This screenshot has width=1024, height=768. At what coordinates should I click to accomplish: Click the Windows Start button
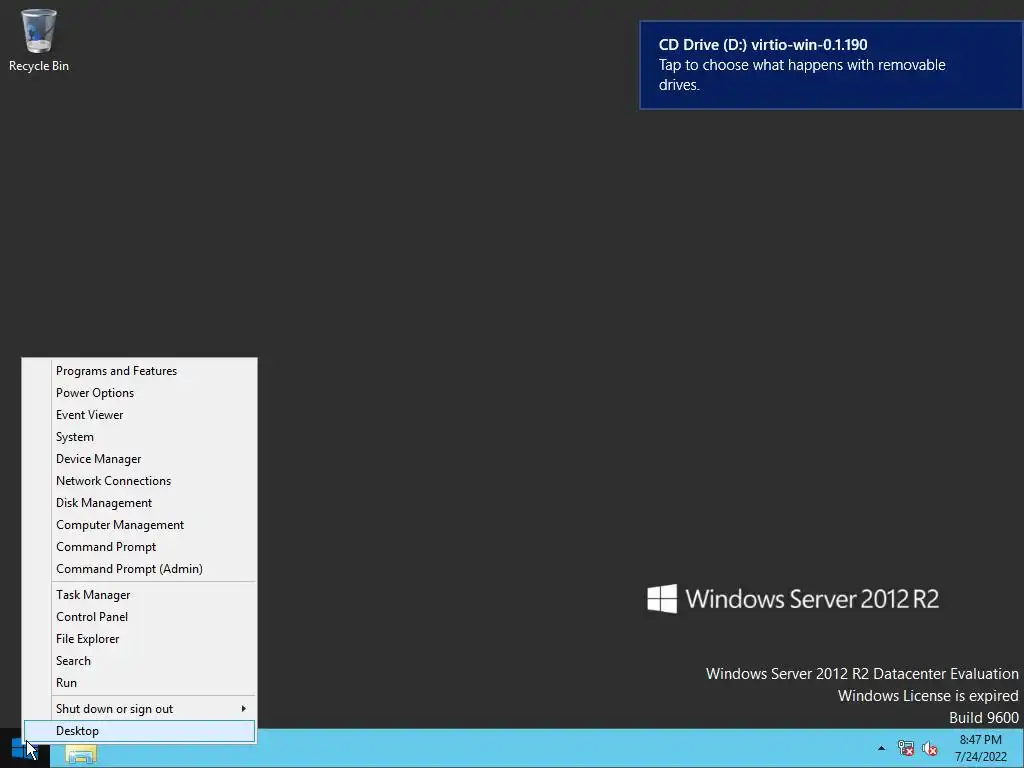[24, 748]
